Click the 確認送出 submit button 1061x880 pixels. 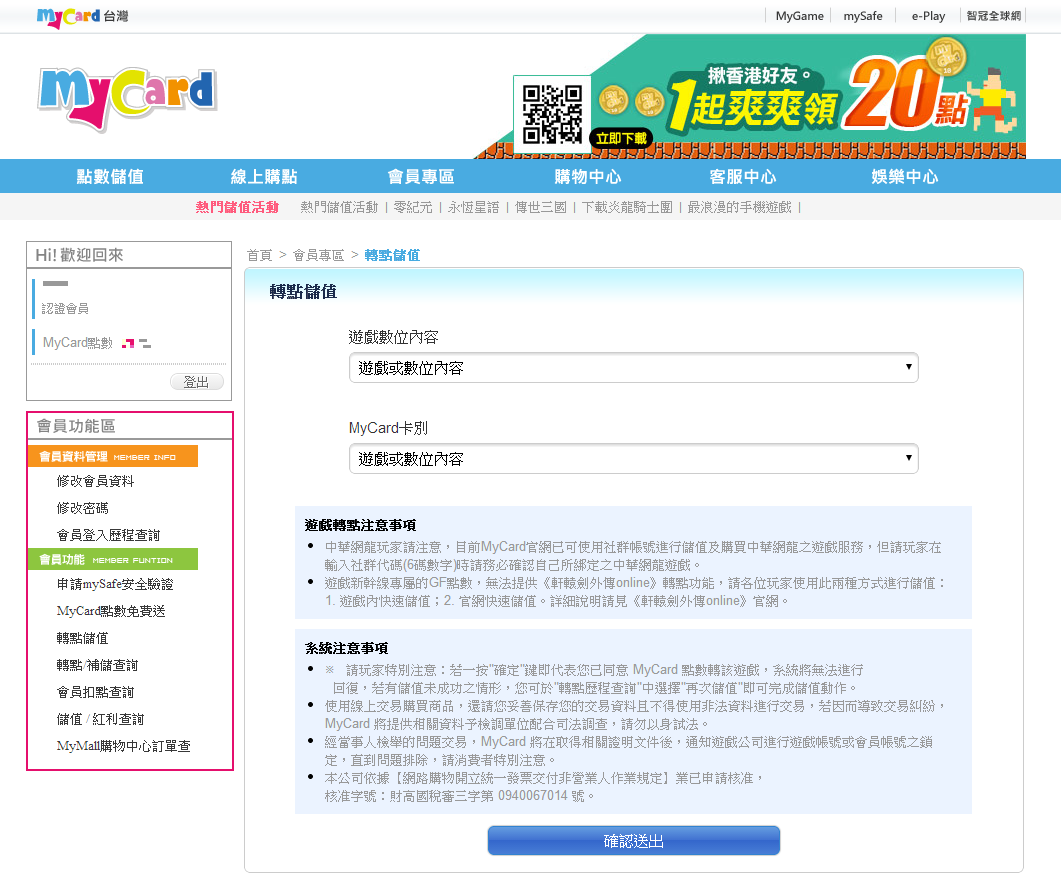633,841
